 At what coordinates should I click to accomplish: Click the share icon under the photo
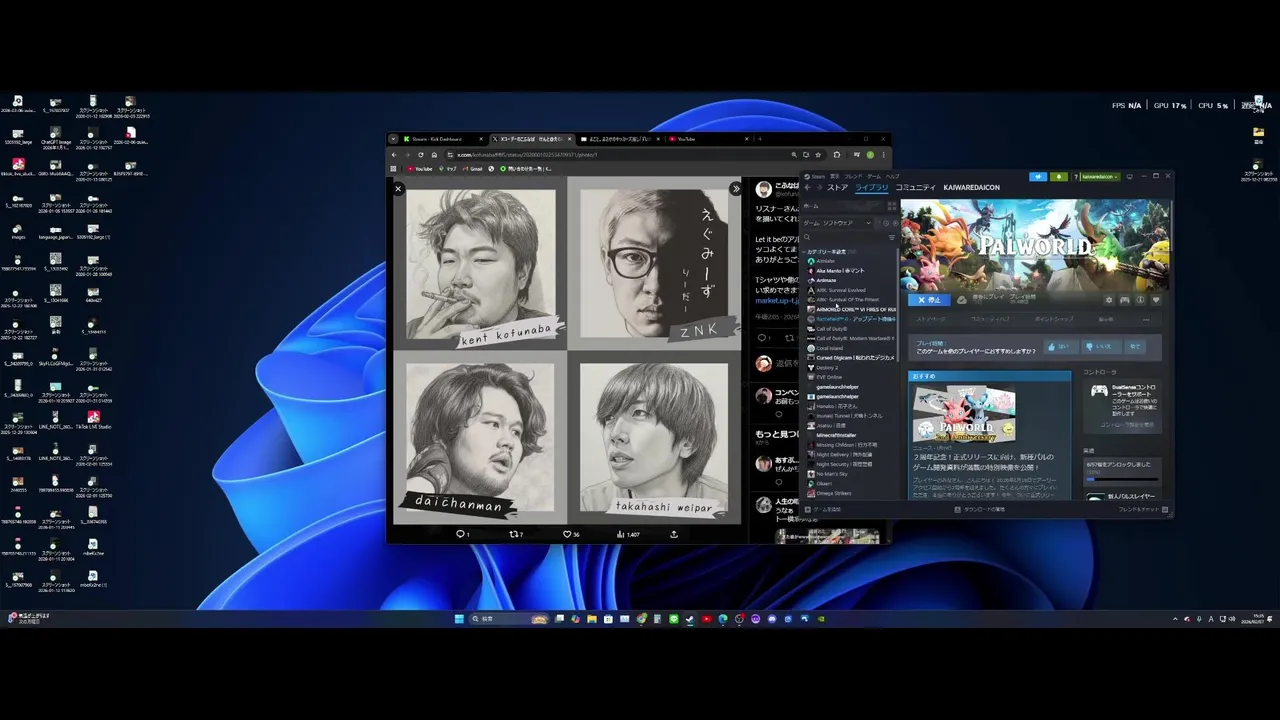click(674, 534)
